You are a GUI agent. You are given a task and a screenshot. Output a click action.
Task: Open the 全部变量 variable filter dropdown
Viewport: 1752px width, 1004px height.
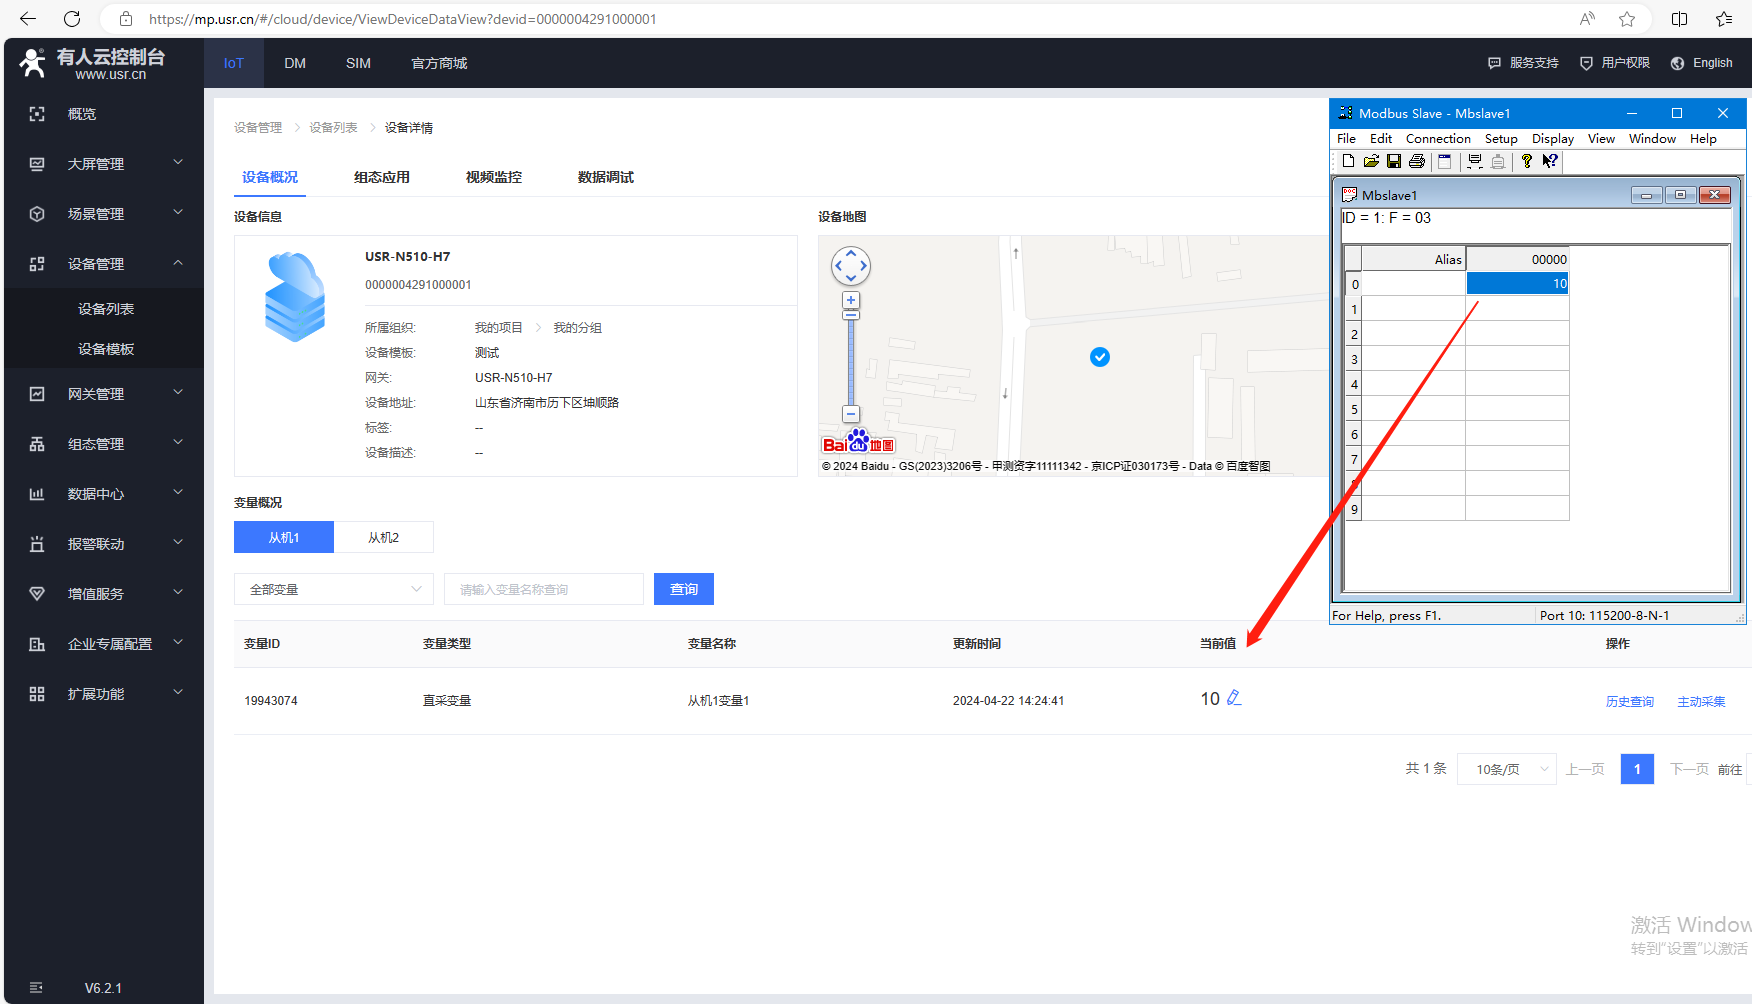(x=333, y=589)
